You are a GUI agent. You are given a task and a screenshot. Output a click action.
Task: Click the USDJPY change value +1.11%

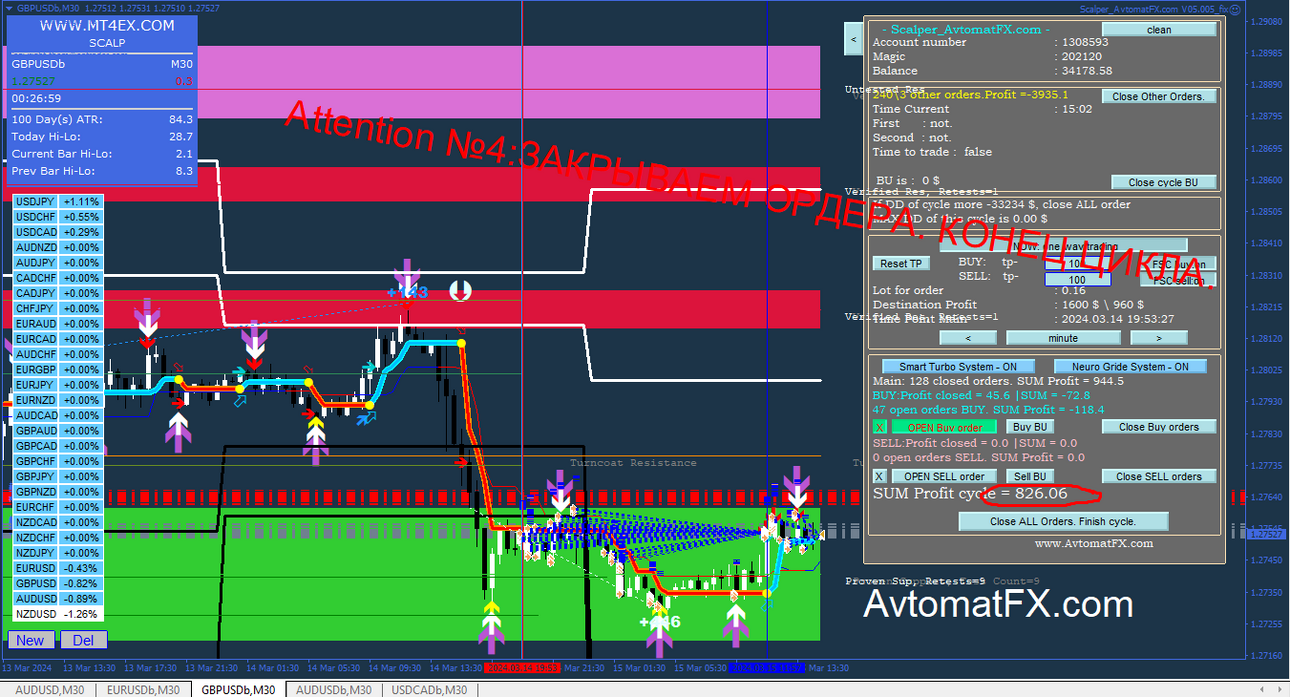click(x=82, y=201)
